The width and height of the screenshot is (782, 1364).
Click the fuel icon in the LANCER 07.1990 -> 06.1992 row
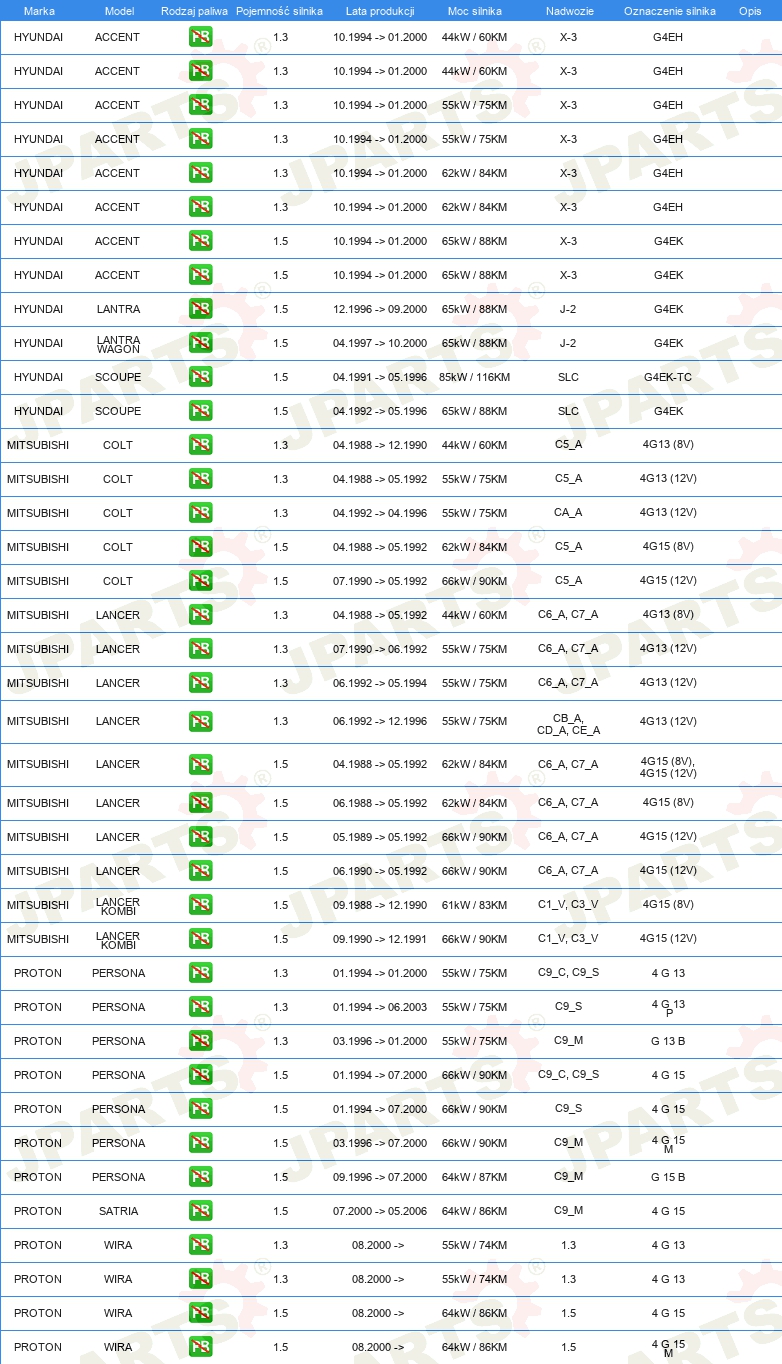200,649
